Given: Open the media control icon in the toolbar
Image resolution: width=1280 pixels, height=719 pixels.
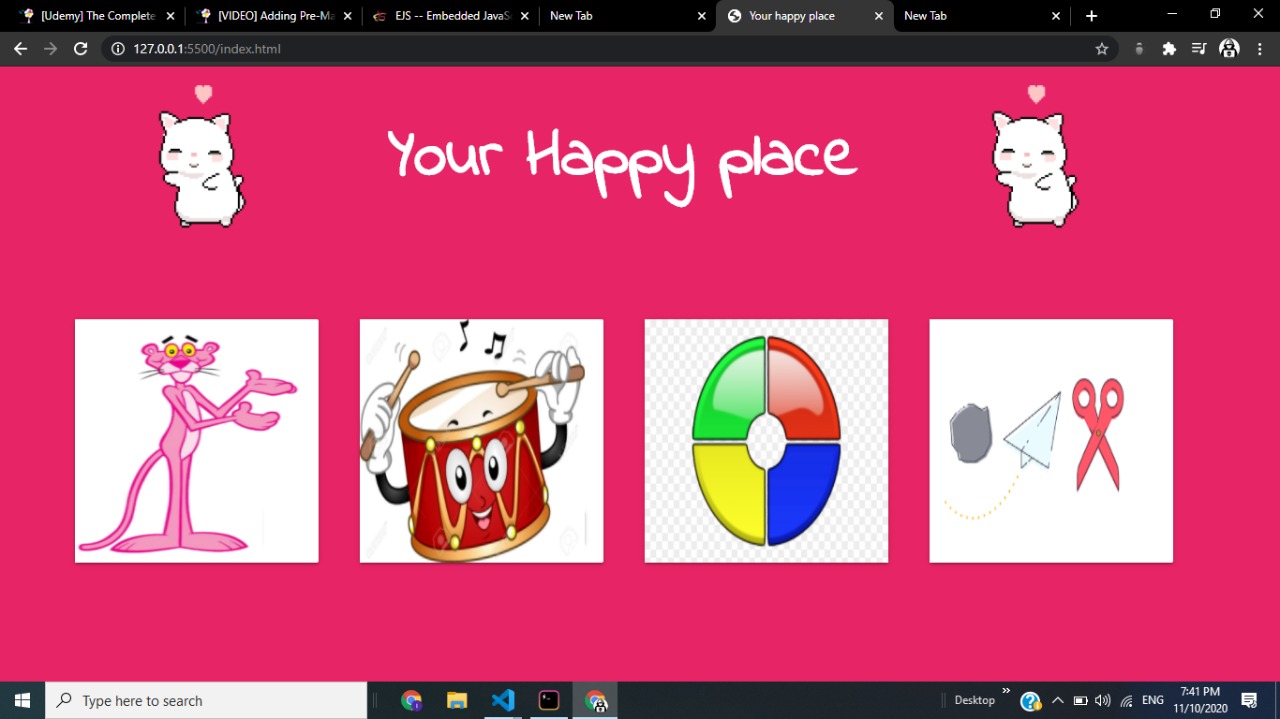Looking at the screenshot, I should [x=1199, y=48].
